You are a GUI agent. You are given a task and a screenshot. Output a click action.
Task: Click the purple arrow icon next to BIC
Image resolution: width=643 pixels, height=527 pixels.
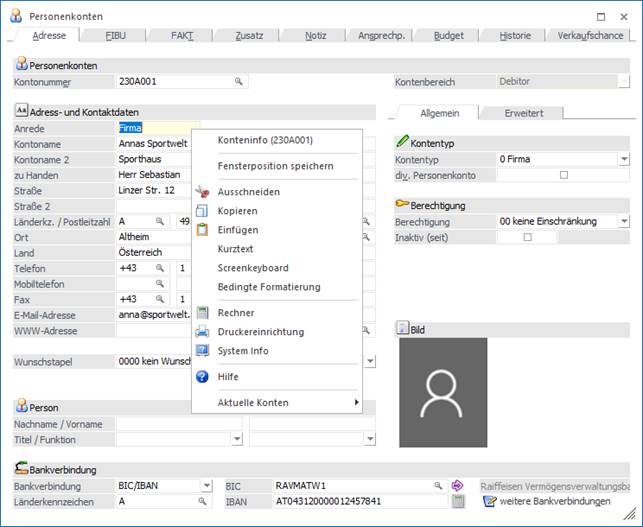(x=458, y=486)
